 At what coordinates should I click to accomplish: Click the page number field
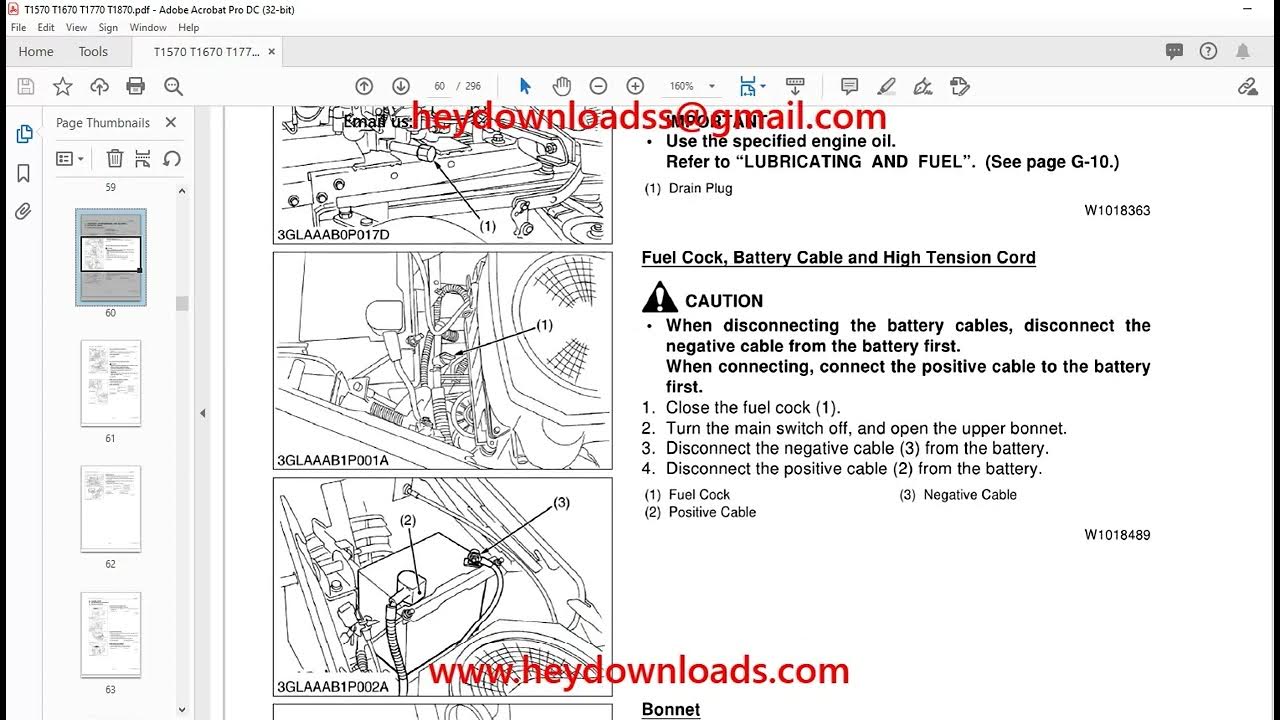pos(440,86)
